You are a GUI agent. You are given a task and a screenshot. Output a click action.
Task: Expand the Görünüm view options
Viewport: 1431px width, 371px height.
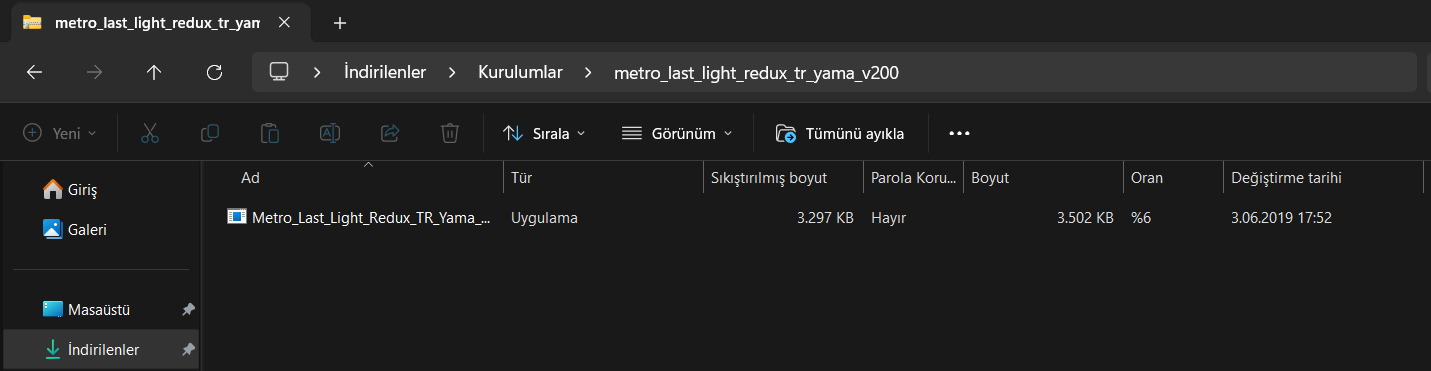point(677,133)
